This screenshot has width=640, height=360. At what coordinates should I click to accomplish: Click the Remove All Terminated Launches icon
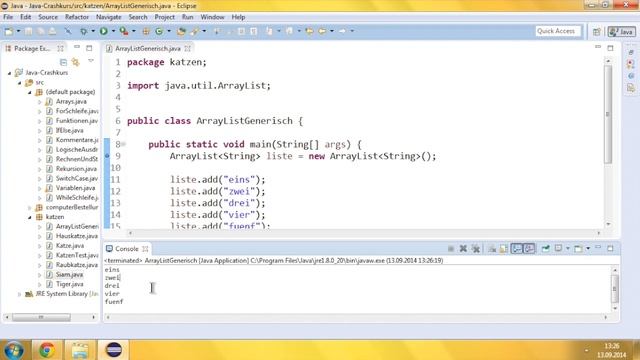(x=476, y=249)
